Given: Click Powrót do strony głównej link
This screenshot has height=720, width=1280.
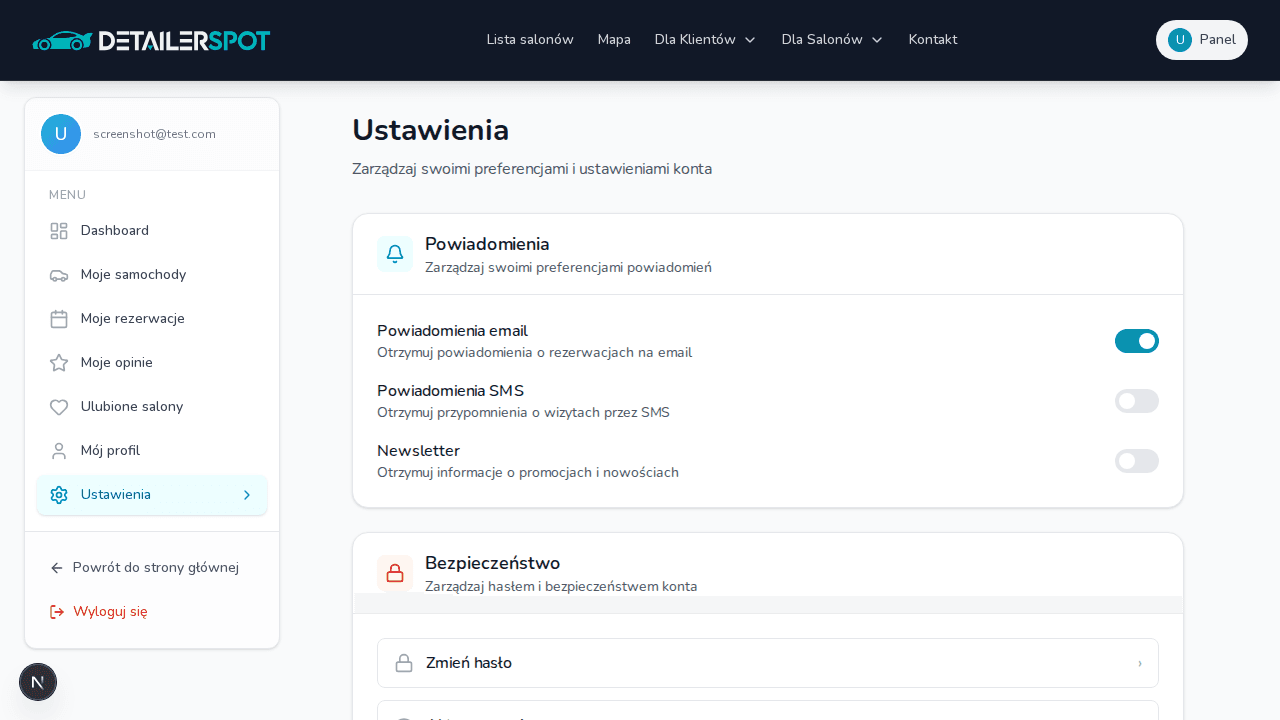Looking at the screenshot, I should (x=144, y=567).
